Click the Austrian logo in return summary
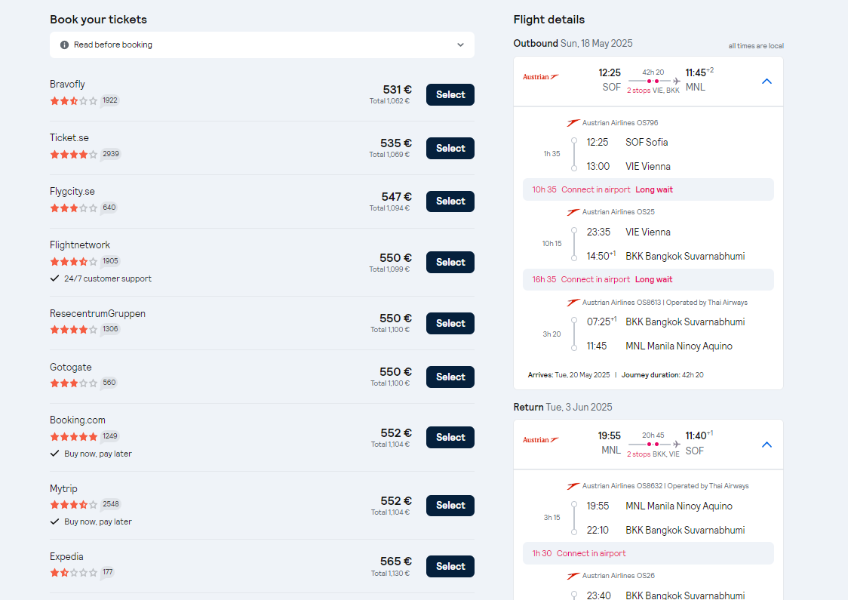Image resolution: width=848 pixels, height=600 pixels. [540, 440]
